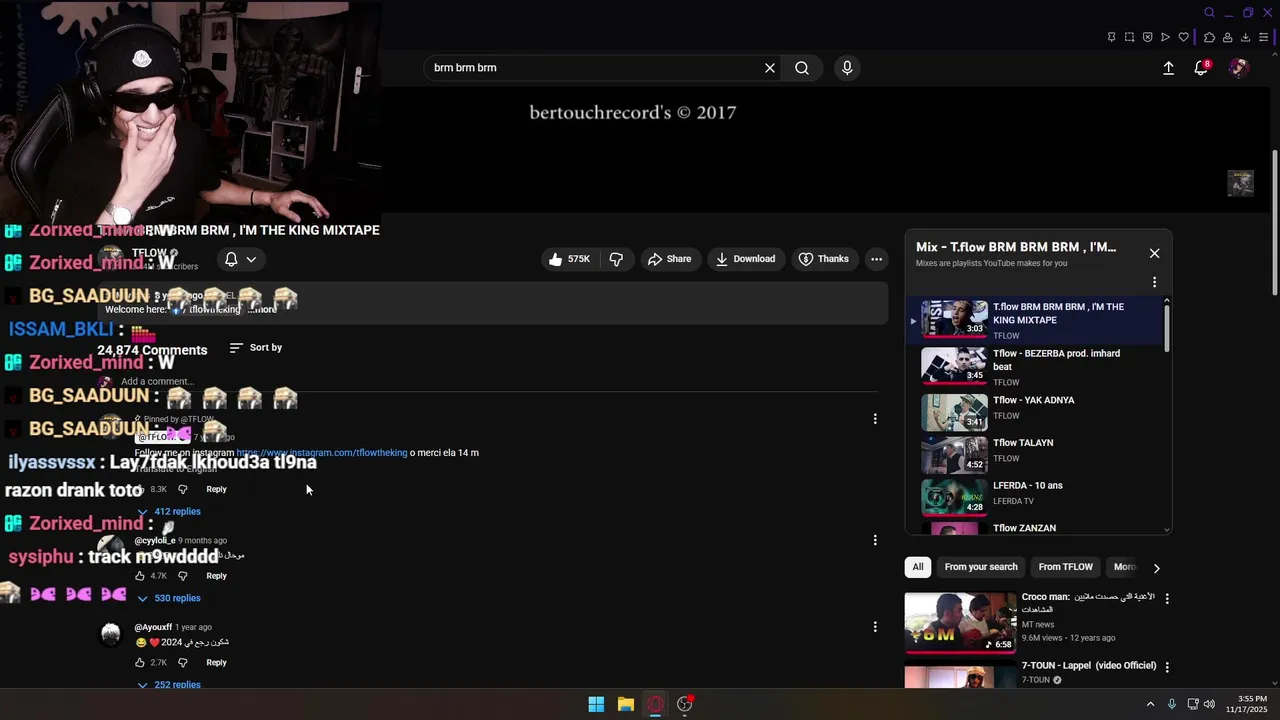Open action menu for @cyyloli_e comment
The width and height of the screenshot is (1280, 720).
pyautogui.click(x=875, y=540)
